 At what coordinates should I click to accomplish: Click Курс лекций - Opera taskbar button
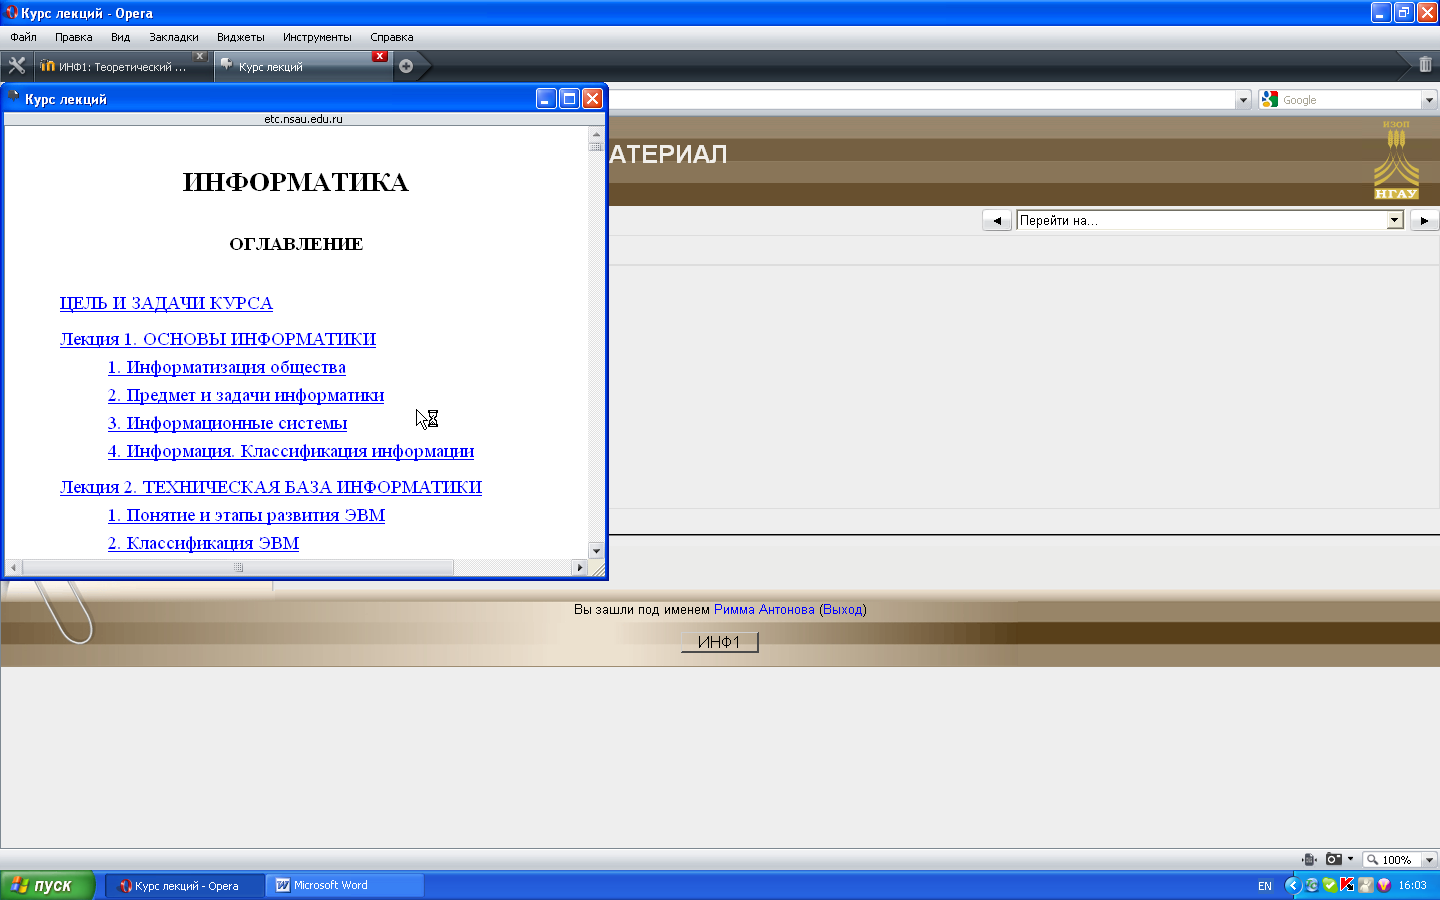[186, 885]
